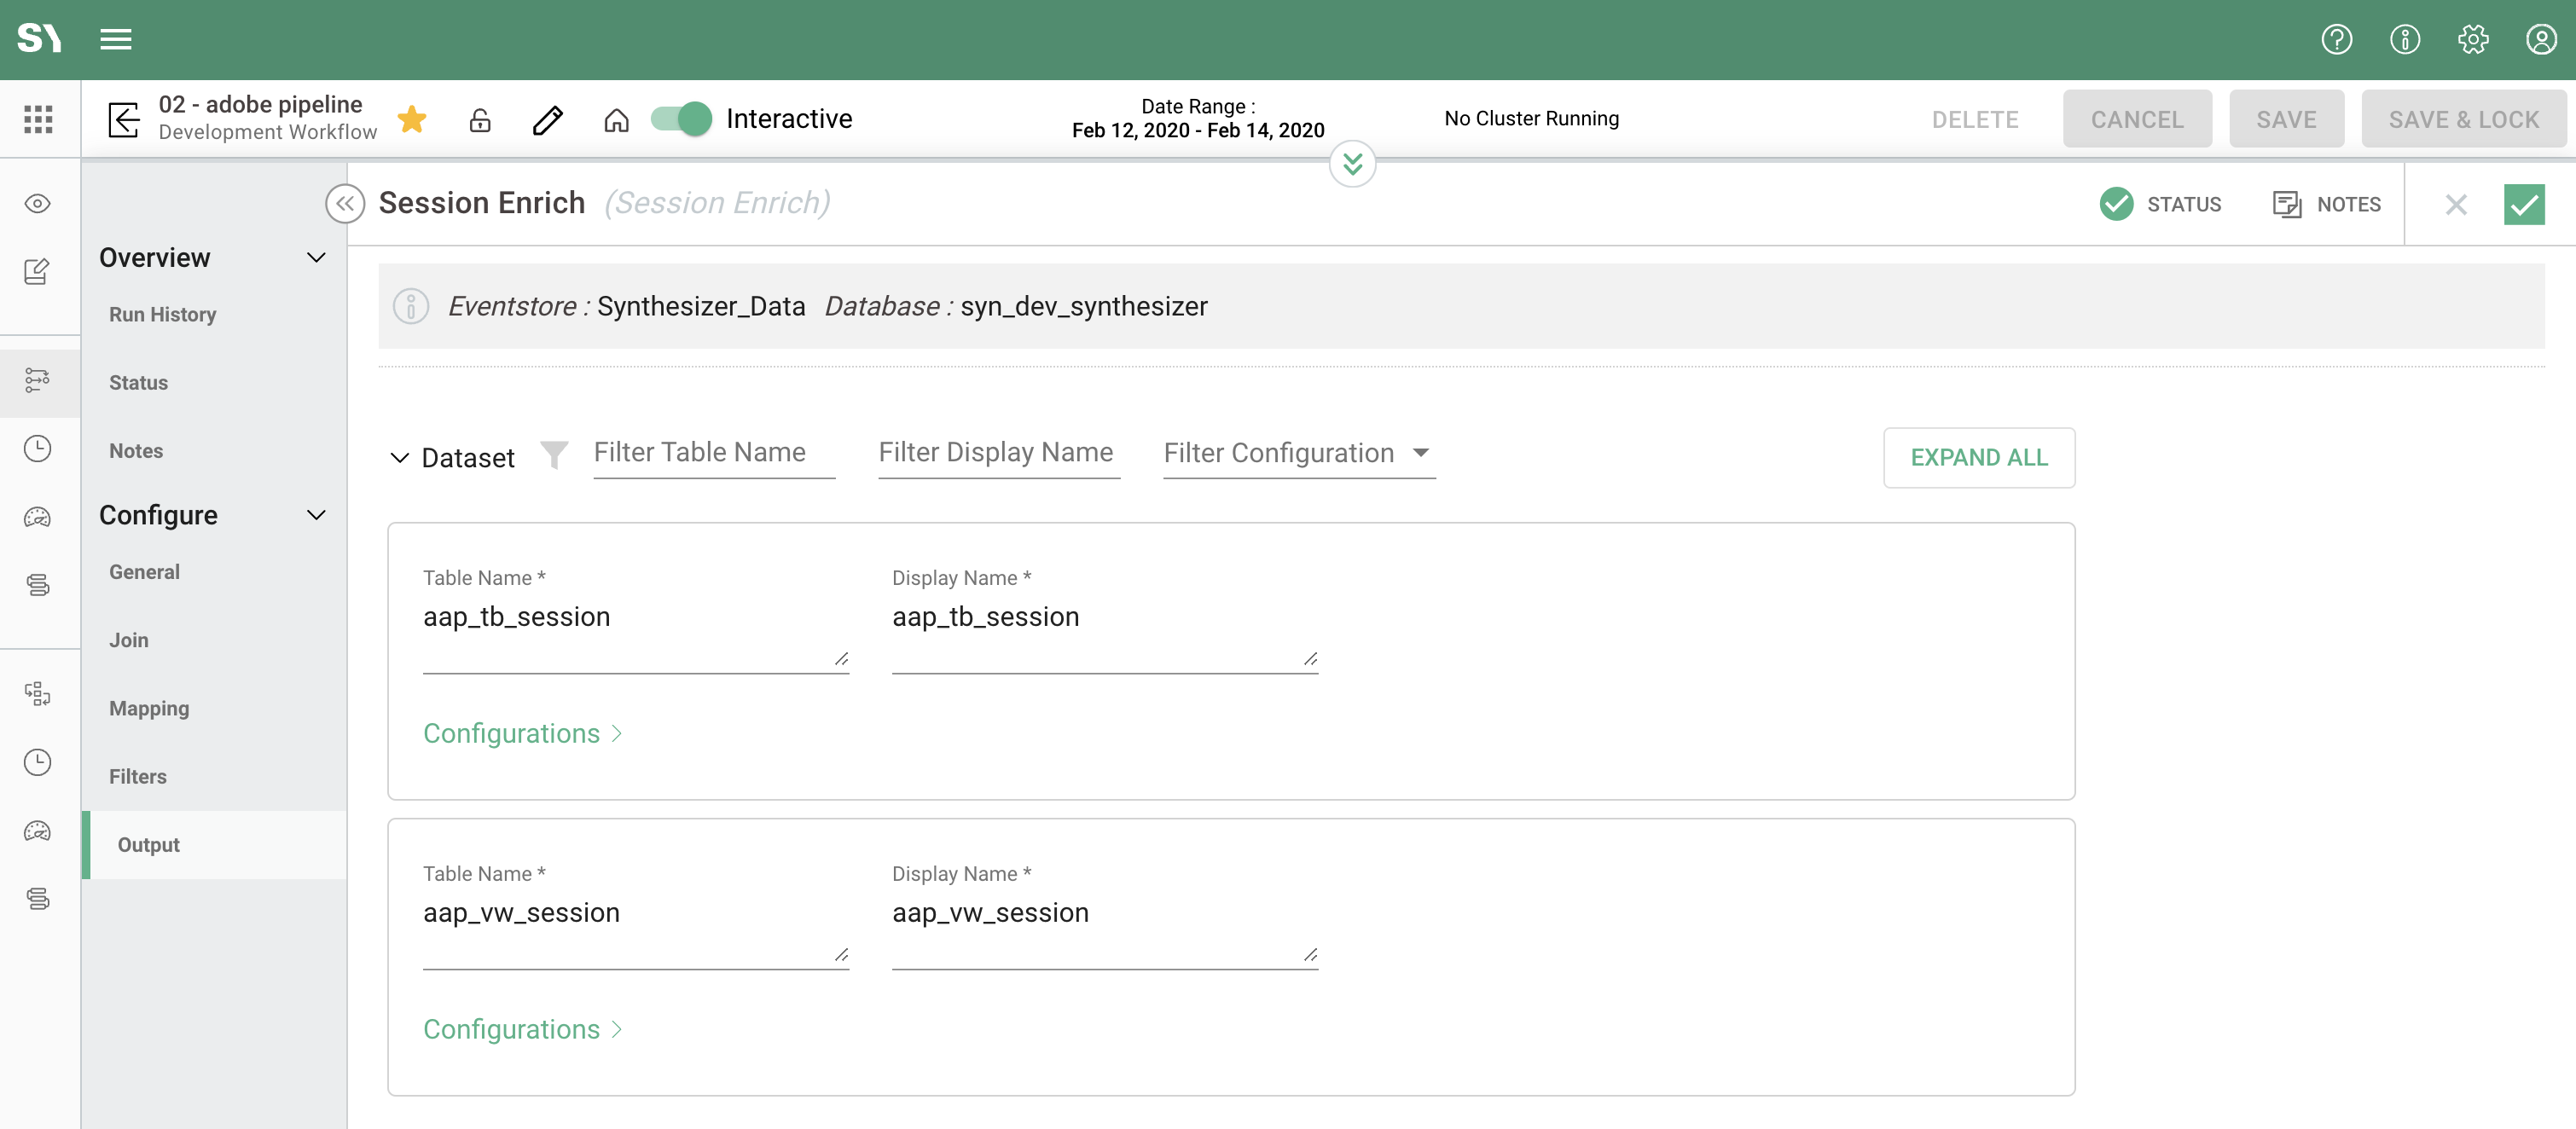Open the help question mark icon
This screenshot has height=1129, width=2576.
[2336, 39]
